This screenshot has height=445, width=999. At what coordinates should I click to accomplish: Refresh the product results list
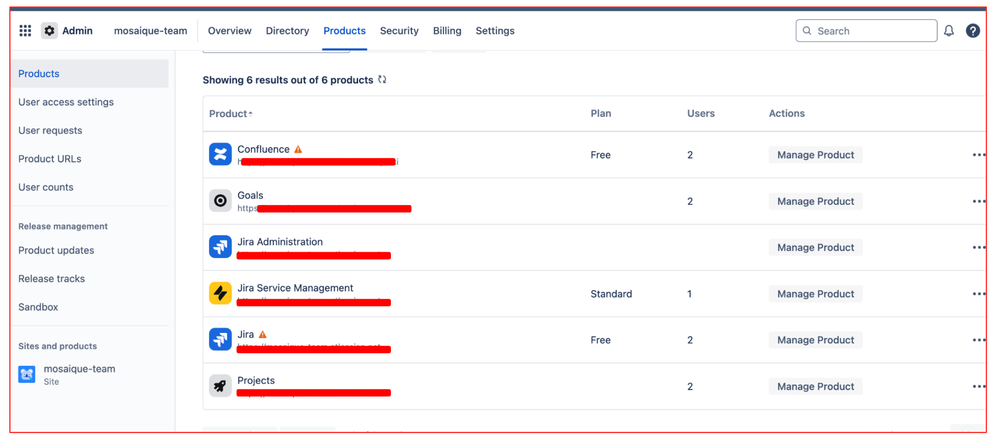pyautogui.click(x=382, y=80)
